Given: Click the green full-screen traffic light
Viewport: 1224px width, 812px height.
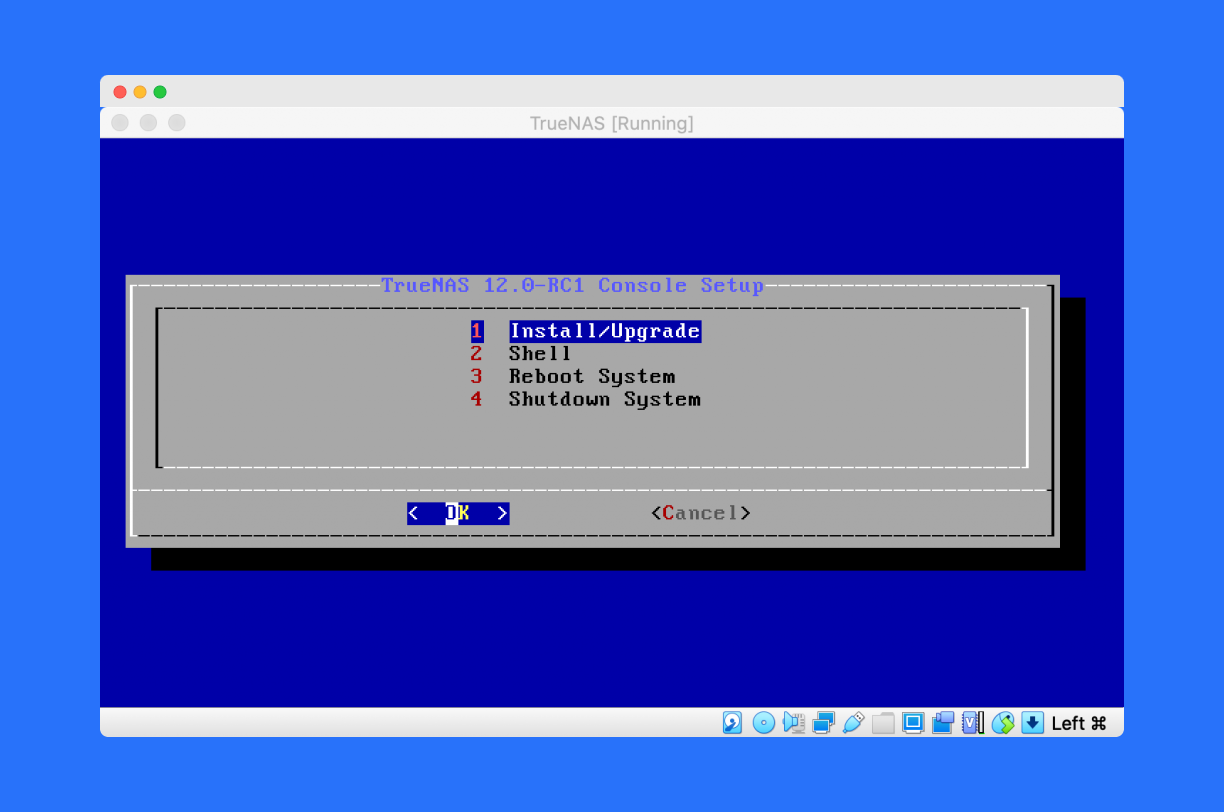Looking at the screenshot, I should point(160,91).
